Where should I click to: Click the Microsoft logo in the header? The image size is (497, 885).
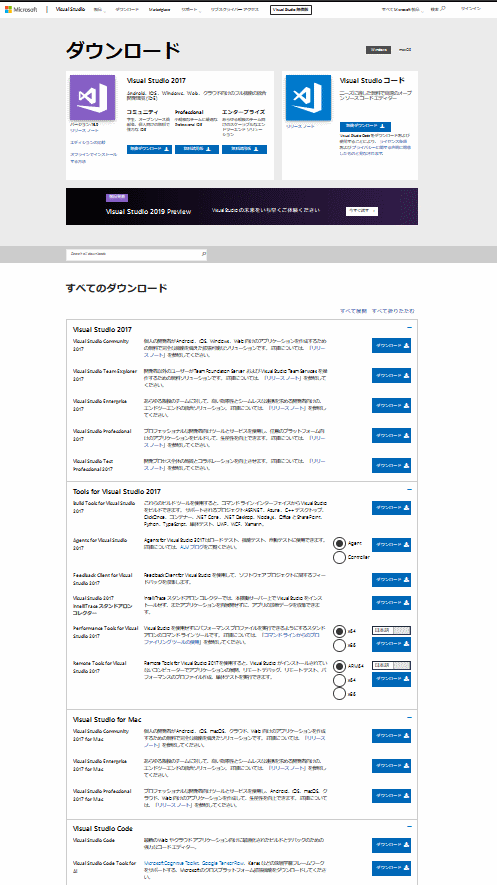(21, 10)
